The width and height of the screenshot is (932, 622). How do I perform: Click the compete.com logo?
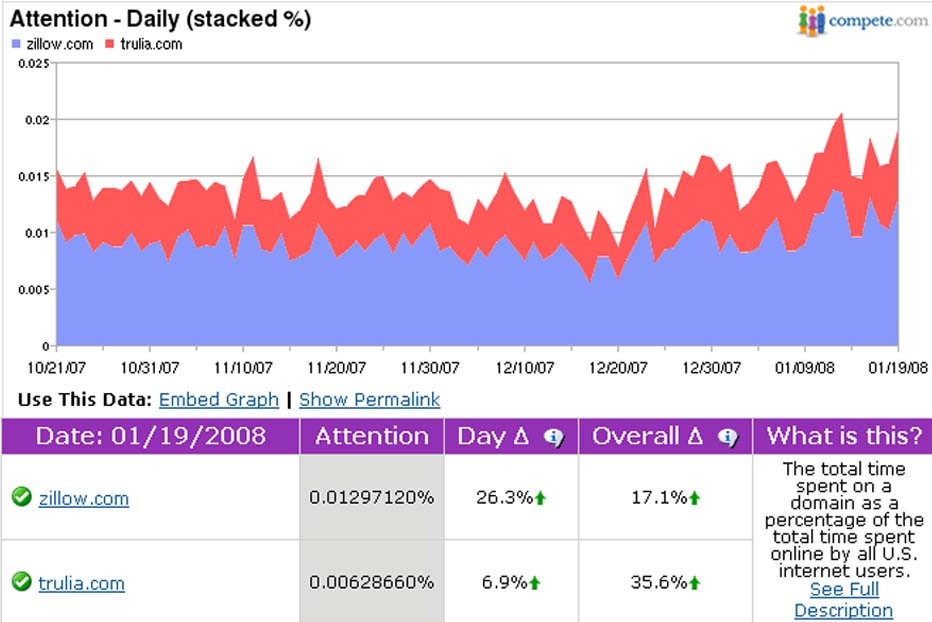pyautogui.click(x=862, y=21)
